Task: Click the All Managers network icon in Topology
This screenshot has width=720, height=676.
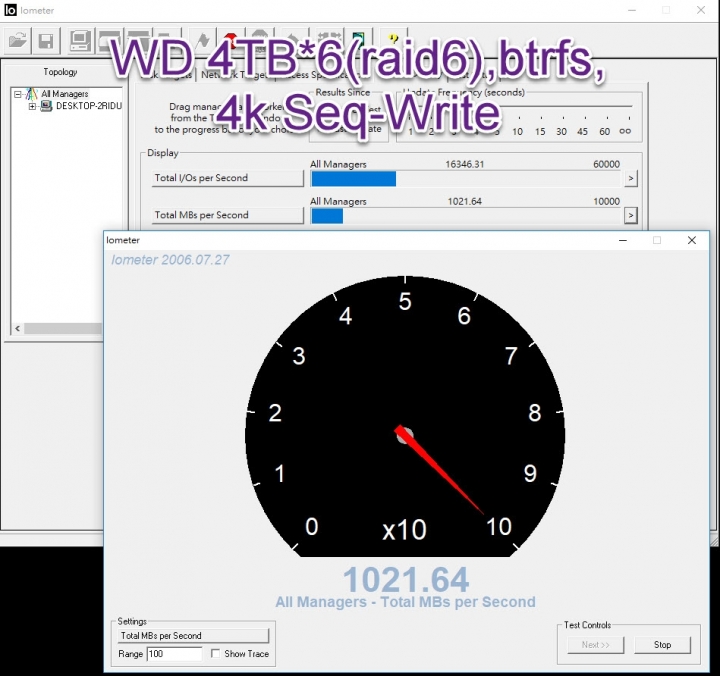Action: [x=32, y=94]
